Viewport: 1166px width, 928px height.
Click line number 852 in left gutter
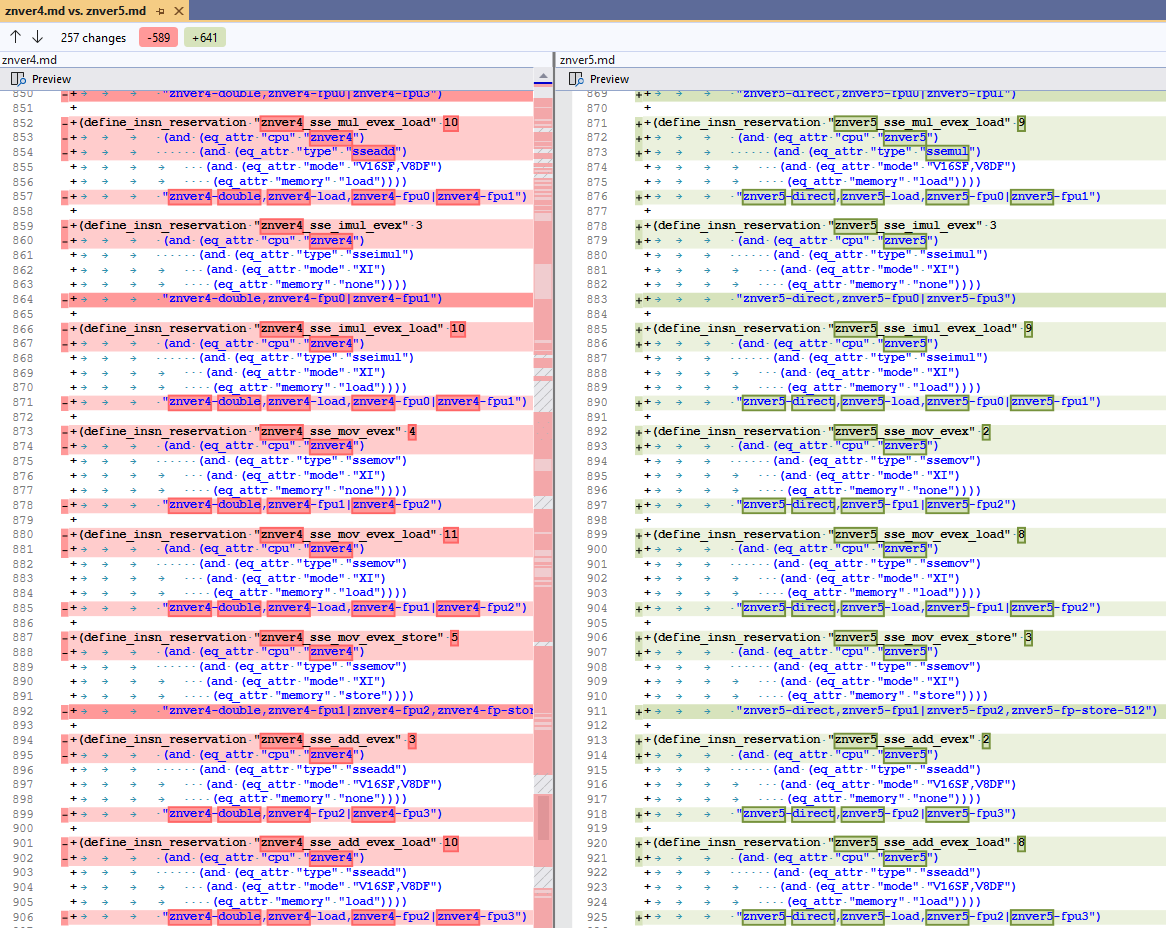[23, 123]
